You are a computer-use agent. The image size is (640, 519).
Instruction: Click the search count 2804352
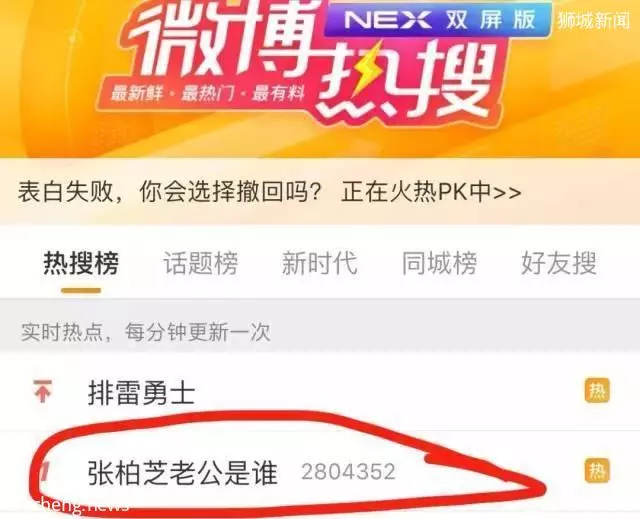click(x=348, y=472)
